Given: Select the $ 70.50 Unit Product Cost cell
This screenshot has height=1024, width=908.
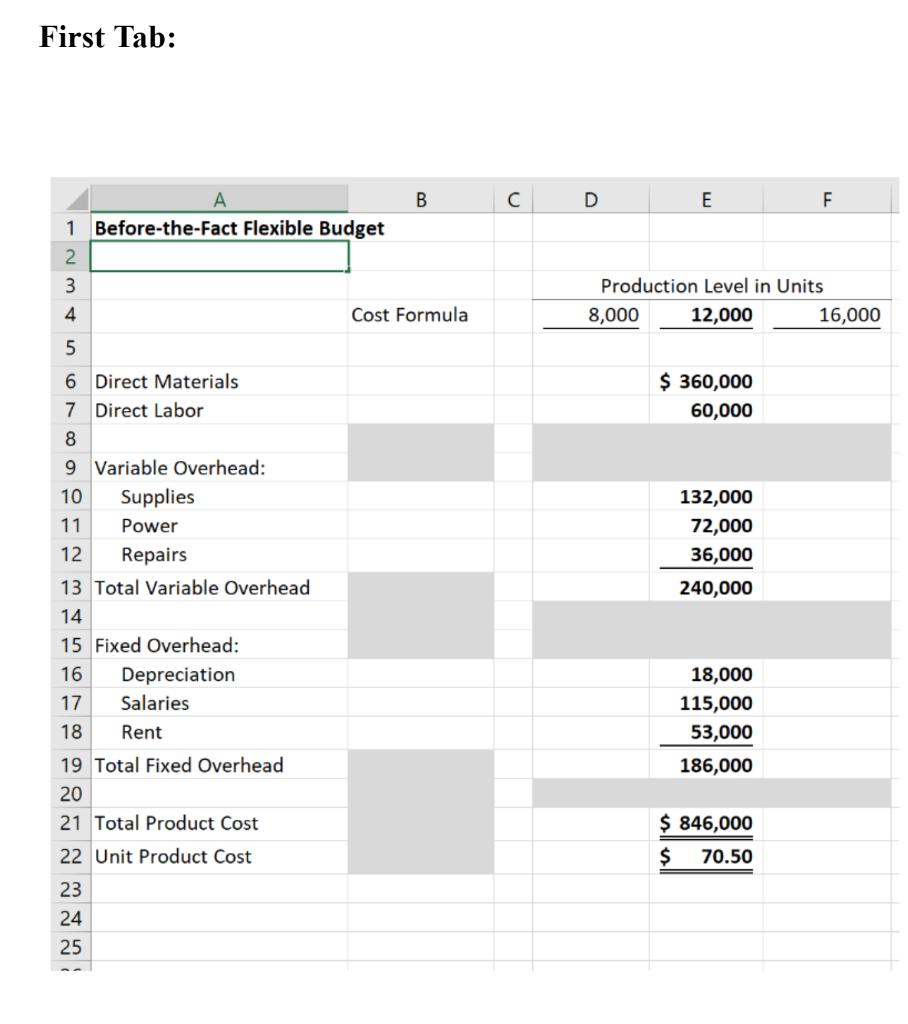Looking at the screenshot, I should coord(706,856).
